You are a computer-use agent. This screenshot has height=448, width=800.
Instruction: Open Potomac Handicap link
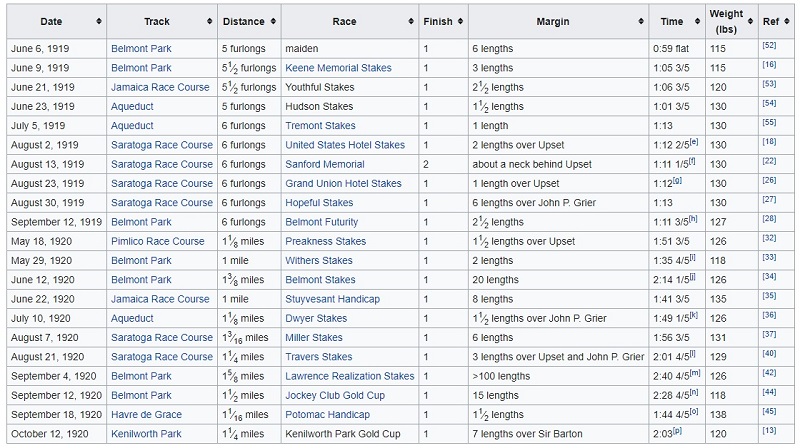point(328,415)
